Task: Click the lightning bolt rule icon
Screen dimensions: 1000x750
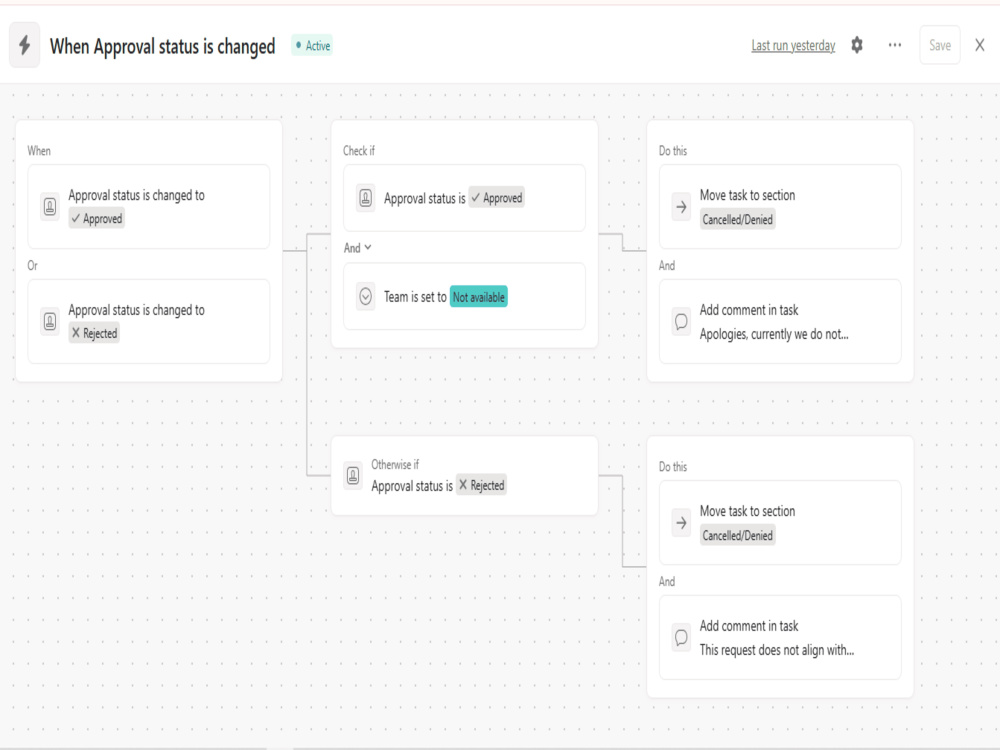Action: [x=24, y=45]
